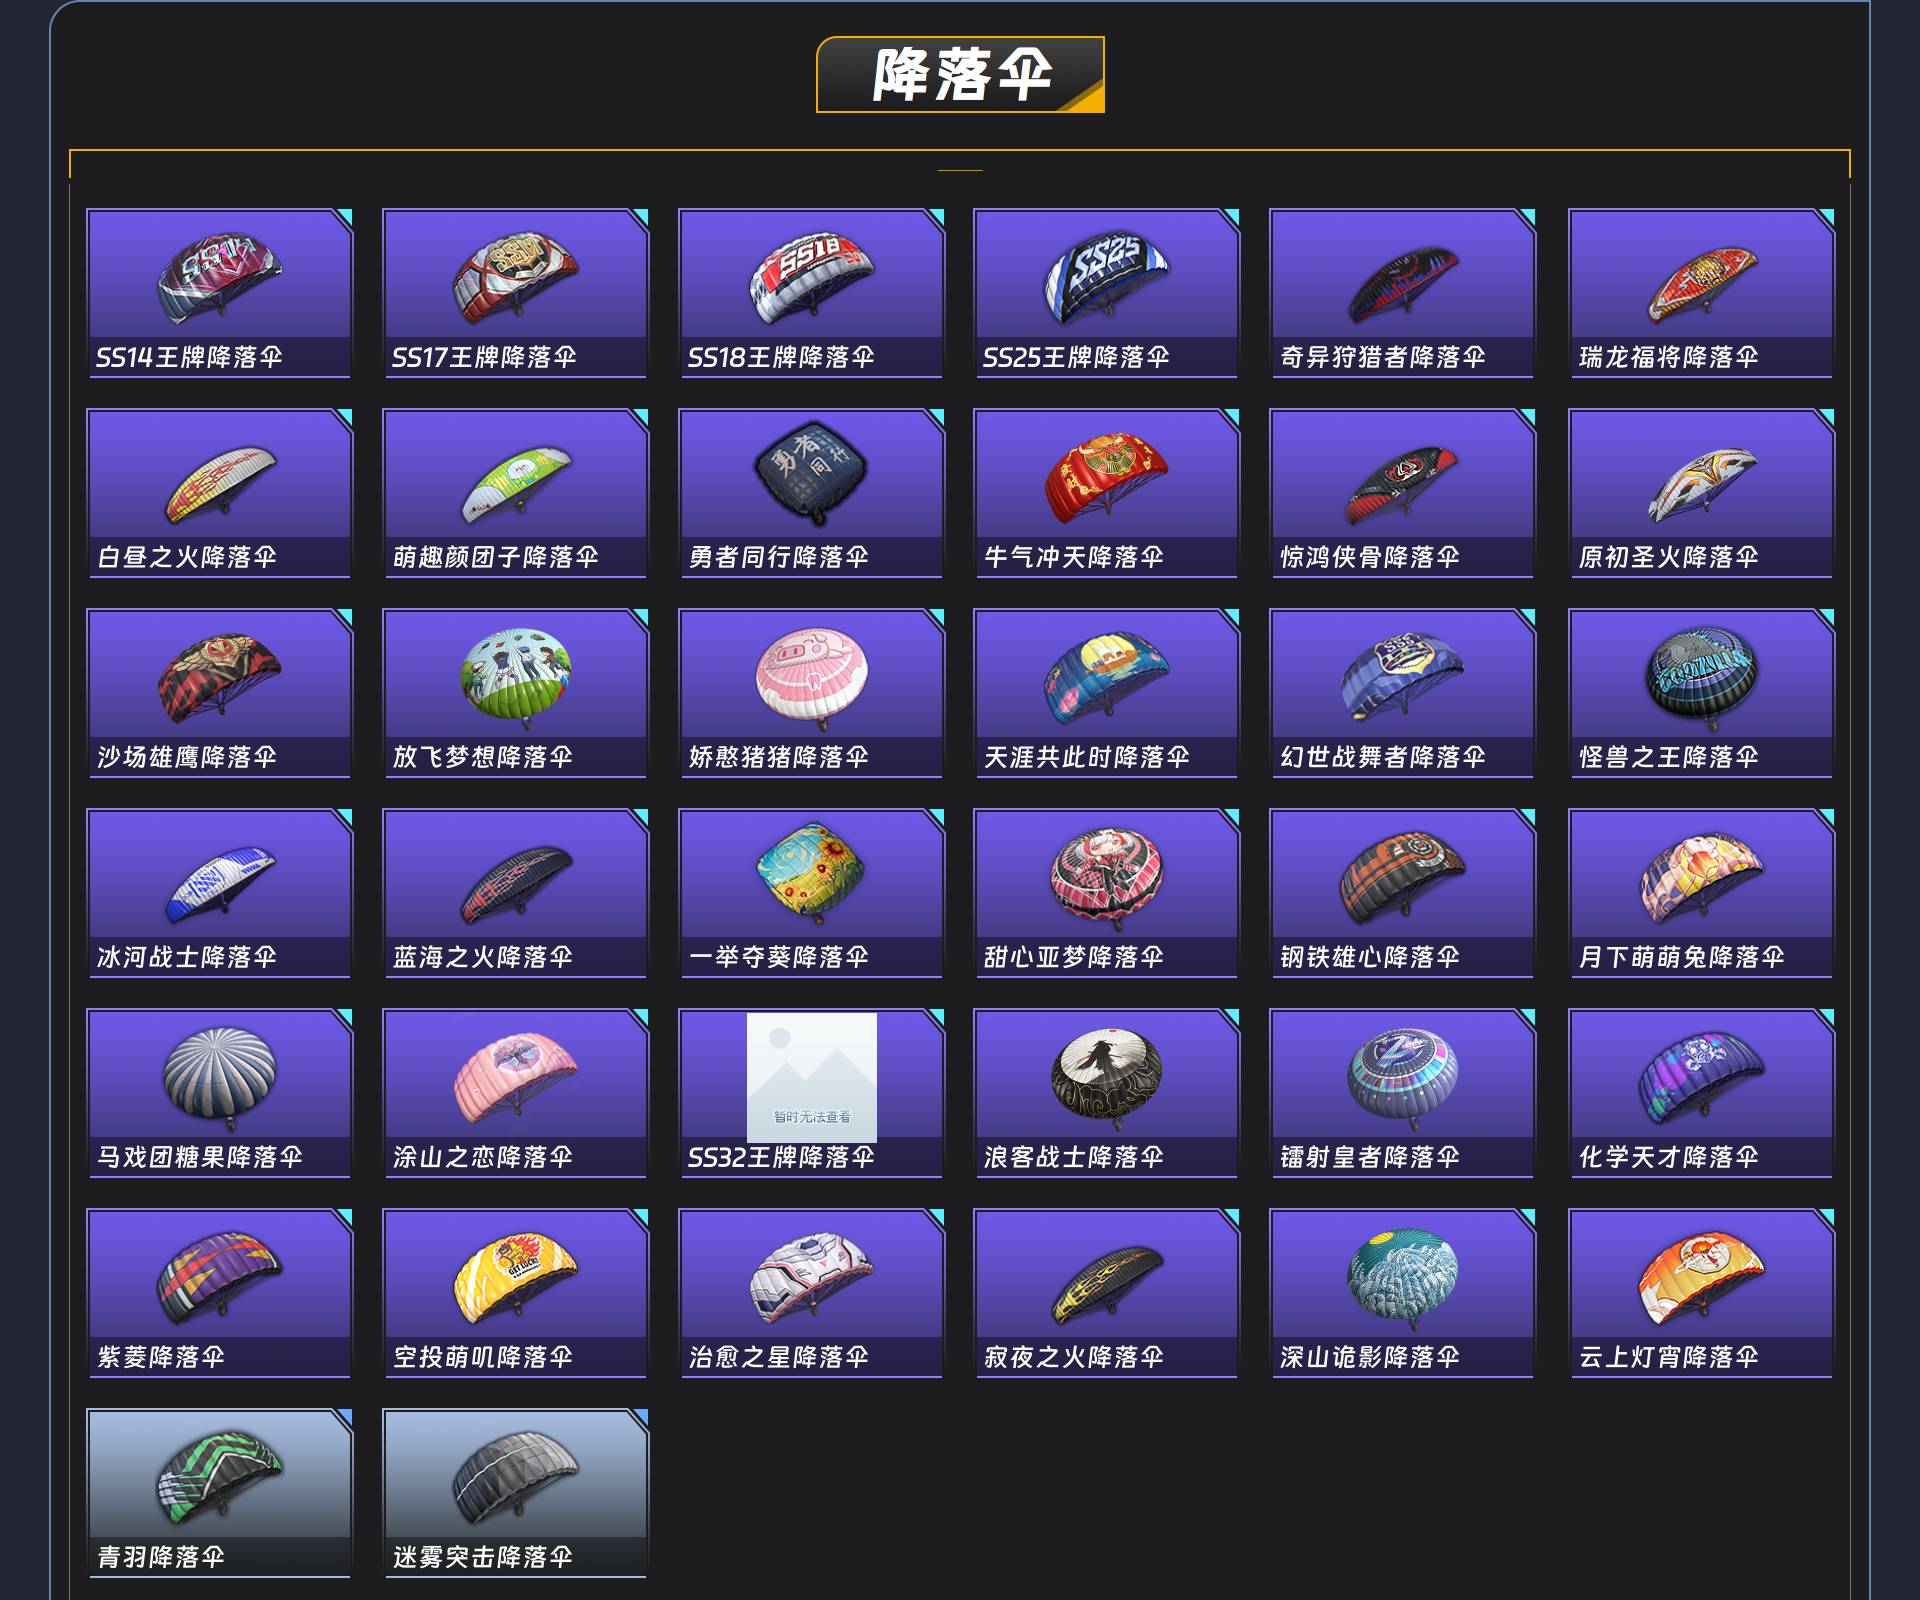Click the 化学天才降落伞 card

pos(1701,1093)
